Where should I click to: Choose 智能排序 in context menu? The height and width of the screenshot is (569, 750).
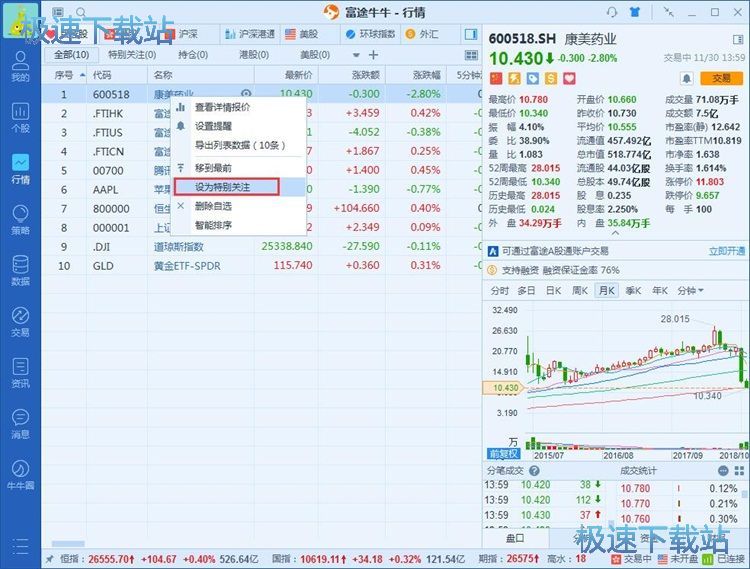pos(238,225)
